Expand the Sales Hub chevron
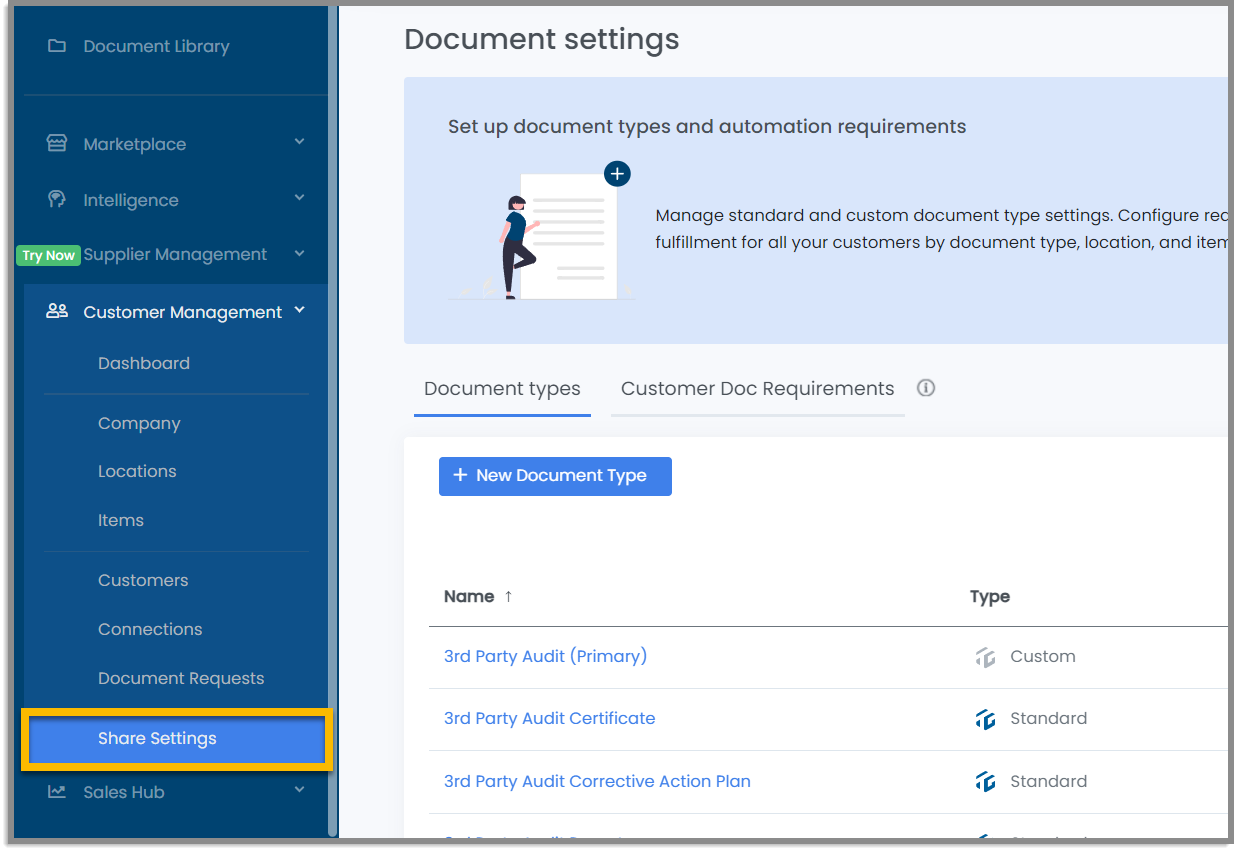 (299, 790)
